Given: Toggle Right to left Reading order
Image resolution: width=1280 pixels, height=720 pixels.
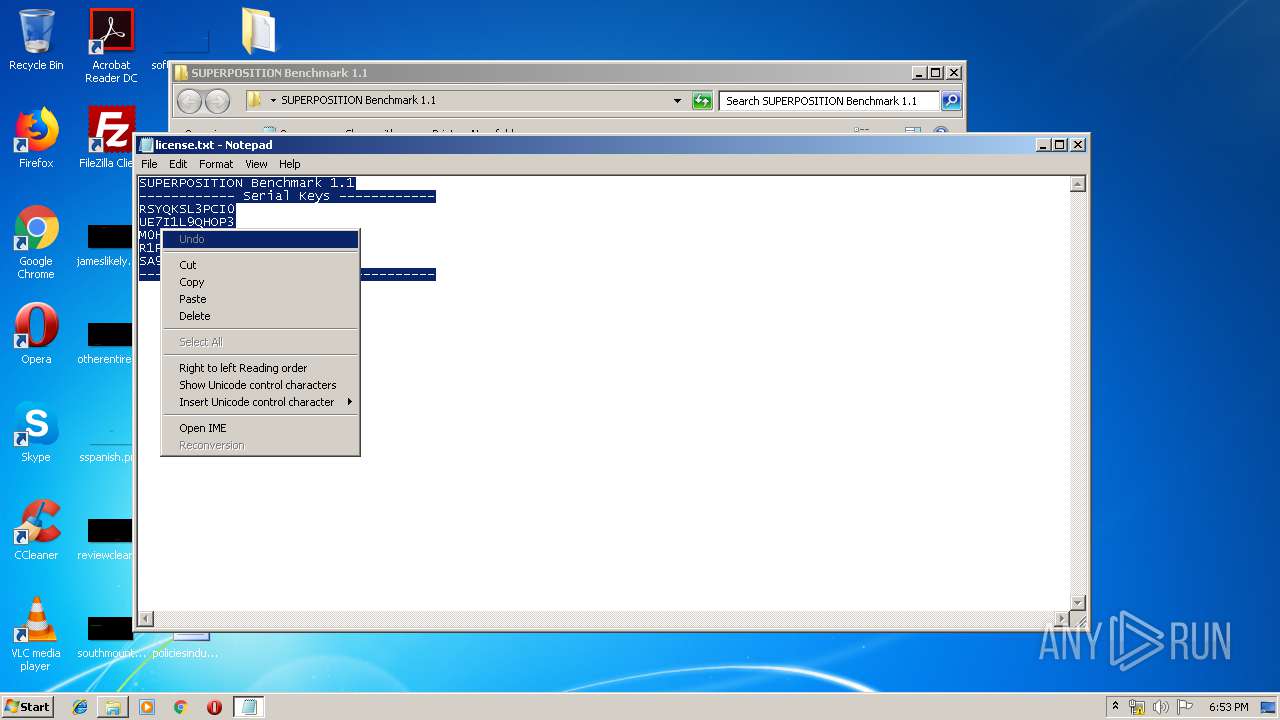Looking at the screenshot, I should pyautogui.click(x=260, y=368).
